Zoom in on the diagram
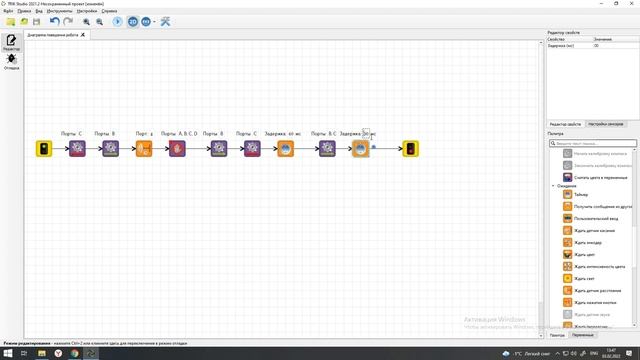640x360 pixels. (87, 22)
